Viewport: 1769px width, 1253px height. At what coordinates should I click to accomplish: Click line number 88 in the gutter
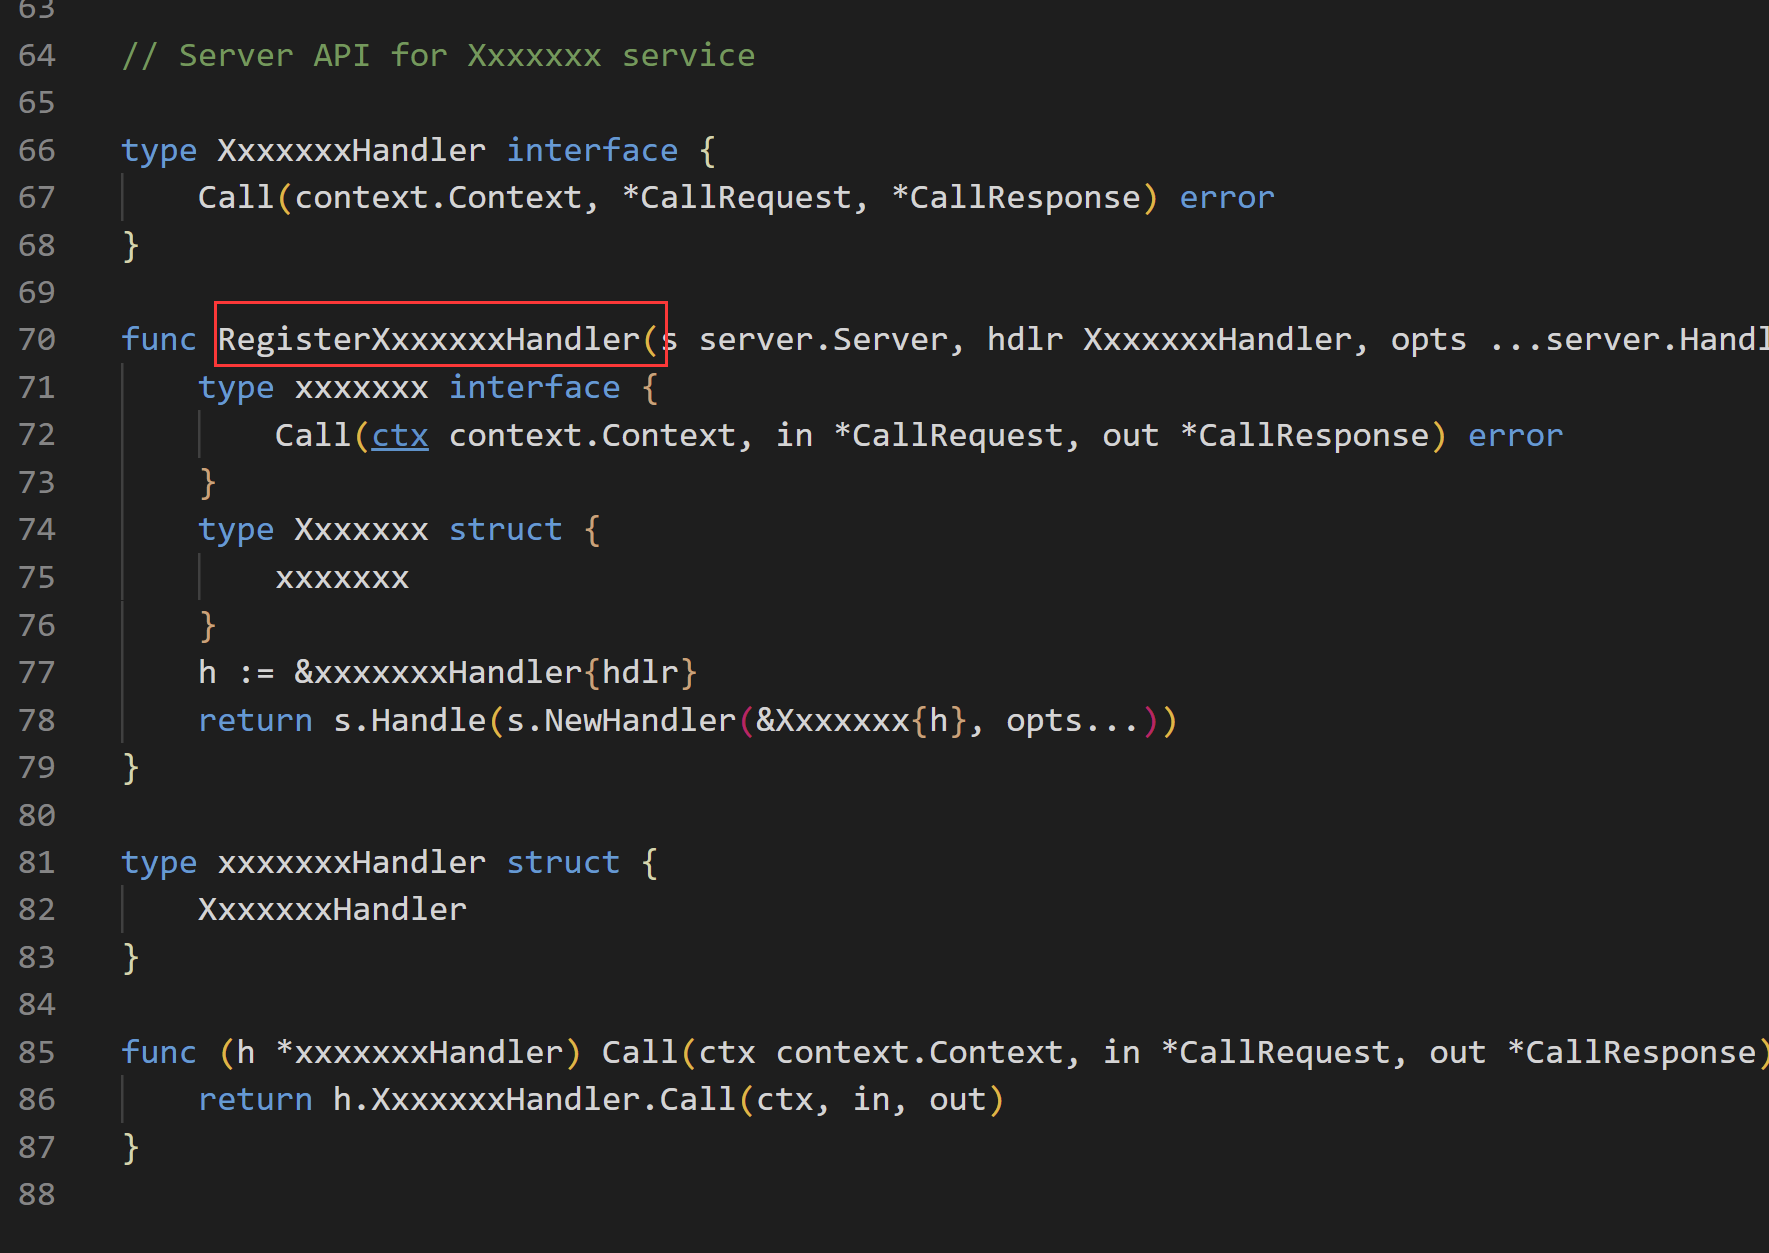coord(37,1194)
